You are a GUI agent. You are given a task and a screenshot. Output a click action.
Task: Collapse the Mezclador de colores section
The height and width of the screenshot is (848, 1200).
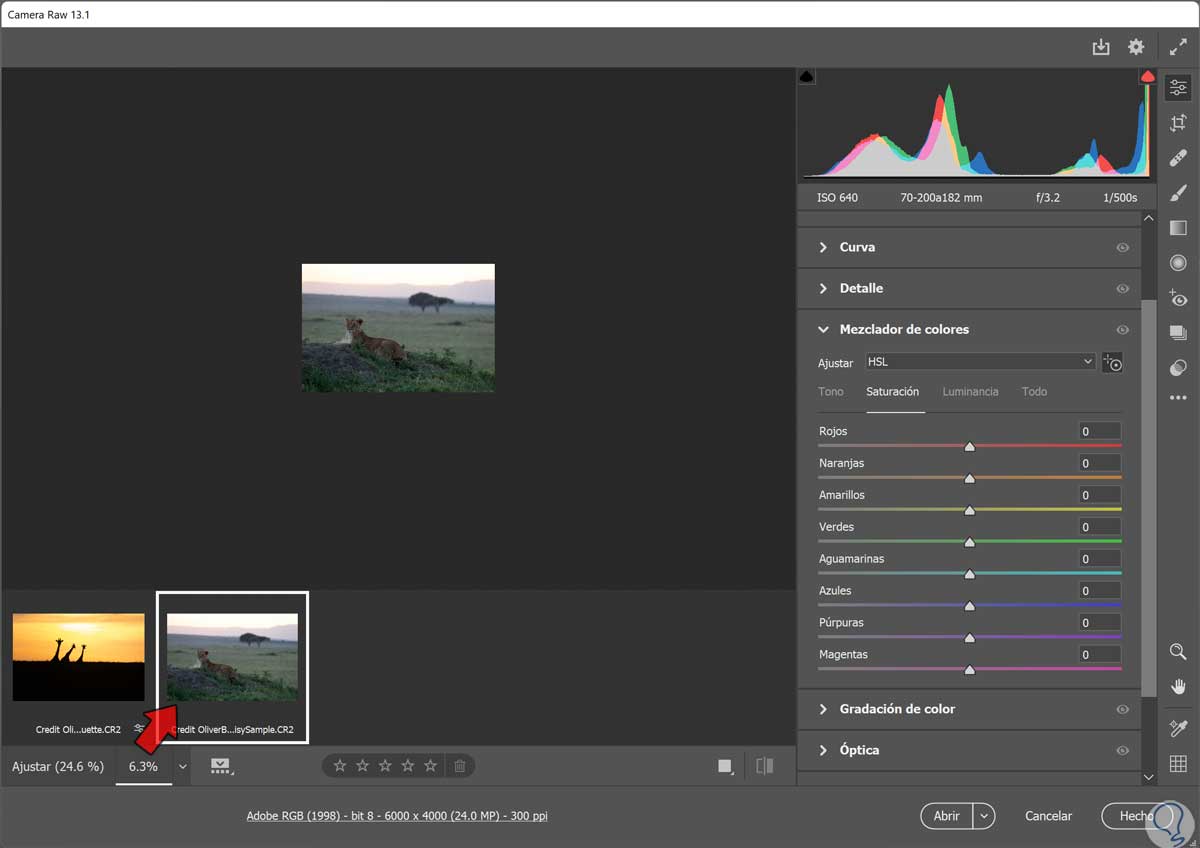coord(823,329)
